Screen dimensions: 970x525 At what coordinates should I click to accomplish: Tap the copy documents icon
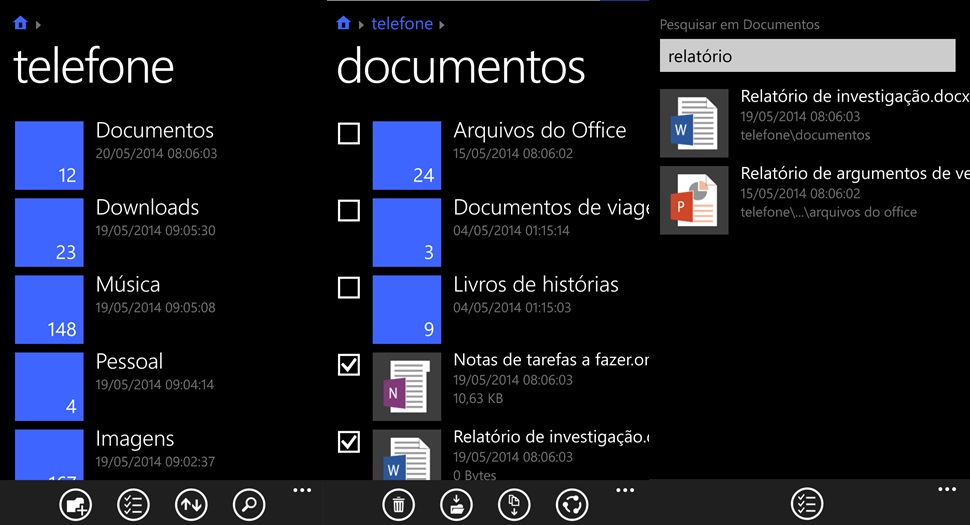point(514,504)
